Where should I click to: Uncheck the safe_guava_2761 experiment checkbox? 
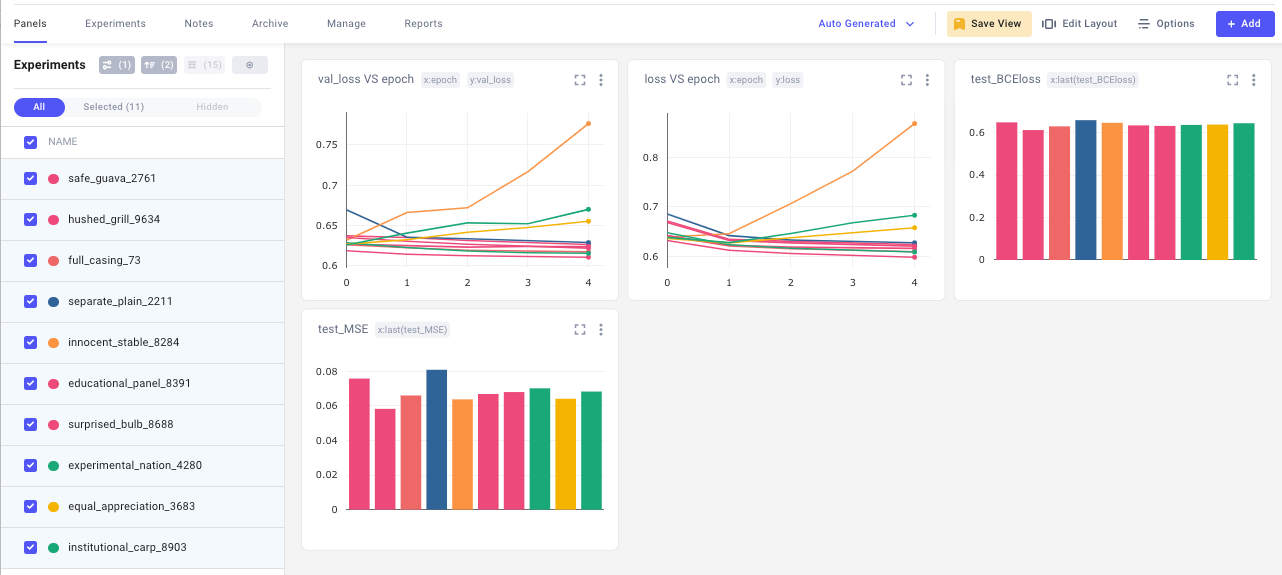click(30, 178)
